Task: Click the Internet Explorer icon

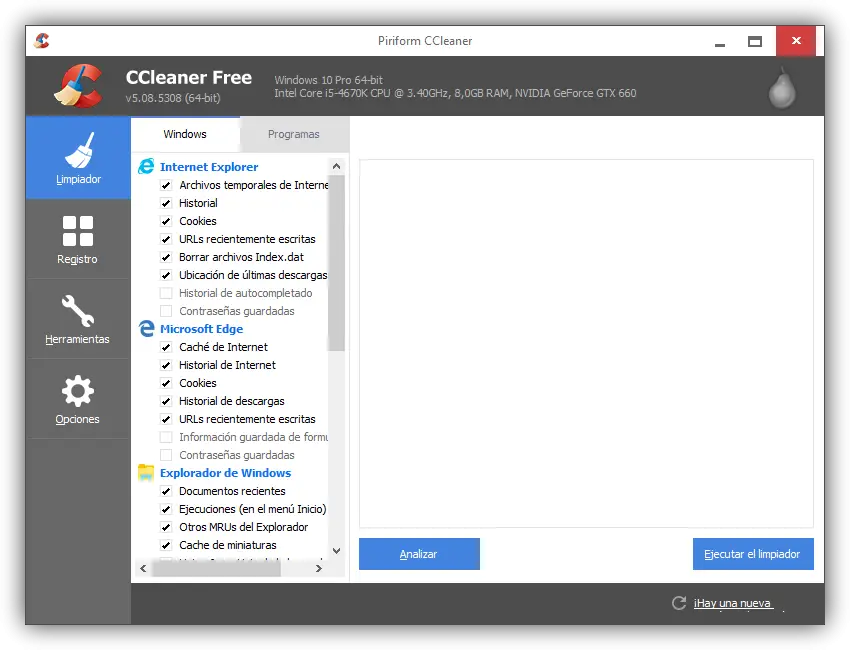Action: tap(146, 166)
